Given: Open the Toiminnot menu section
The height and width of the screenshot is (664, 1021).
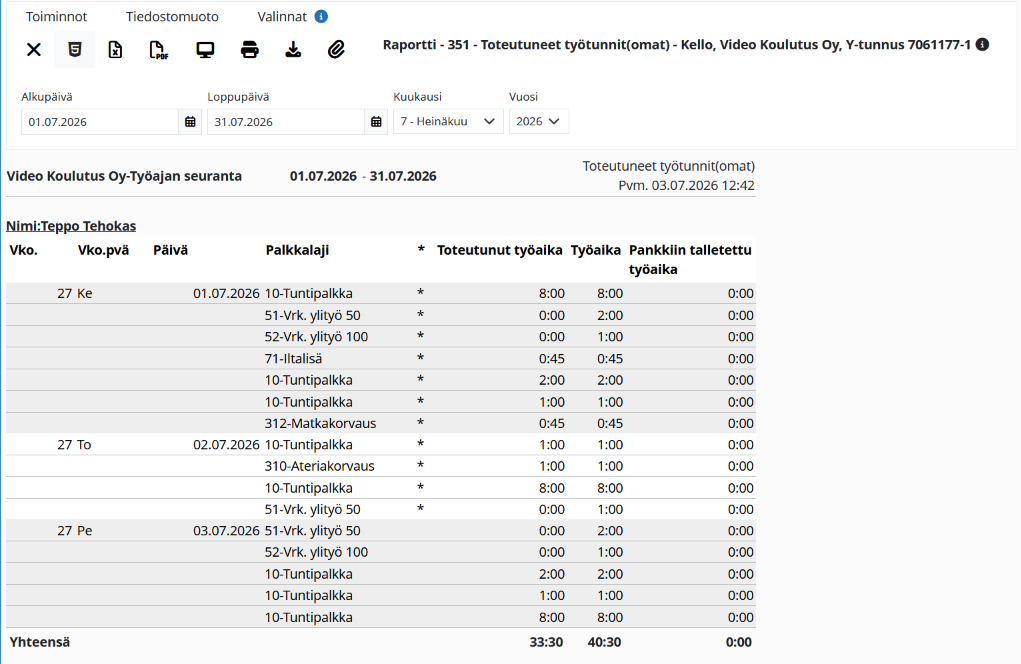Looking at the screenshot, I should click(57, 16).
